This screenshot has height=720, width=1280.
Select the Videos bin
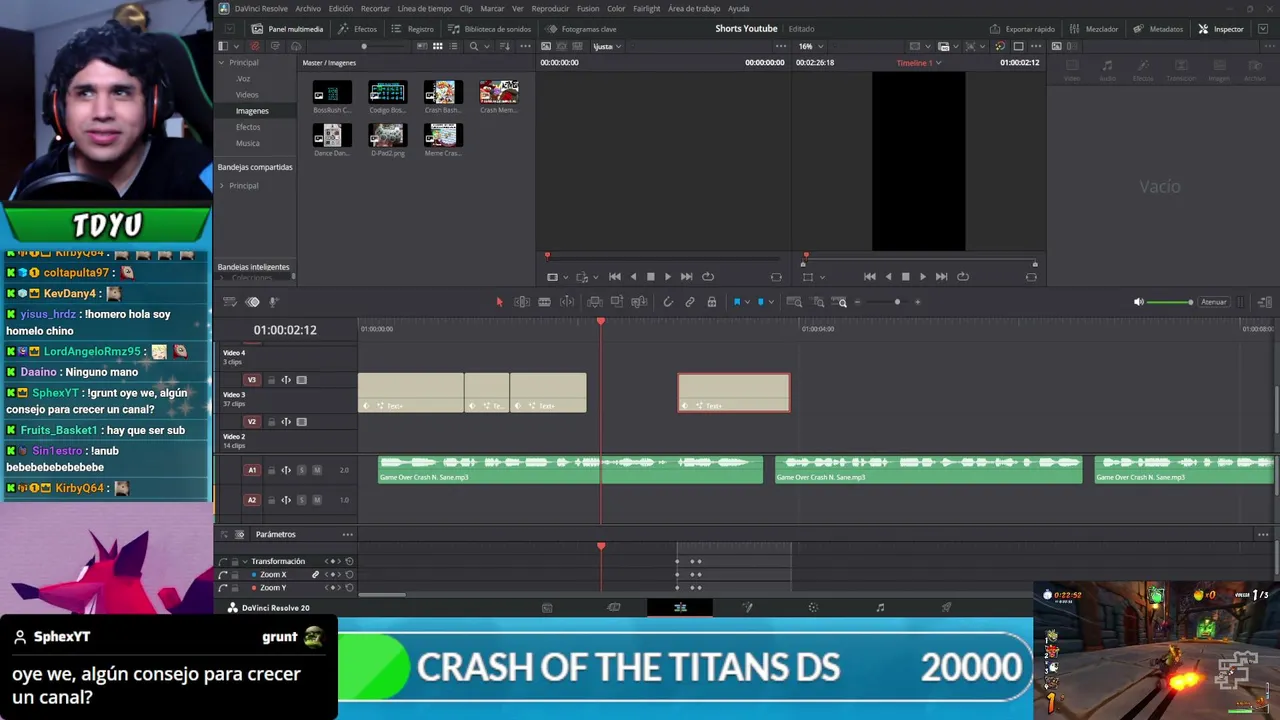[x=247, y=95]
